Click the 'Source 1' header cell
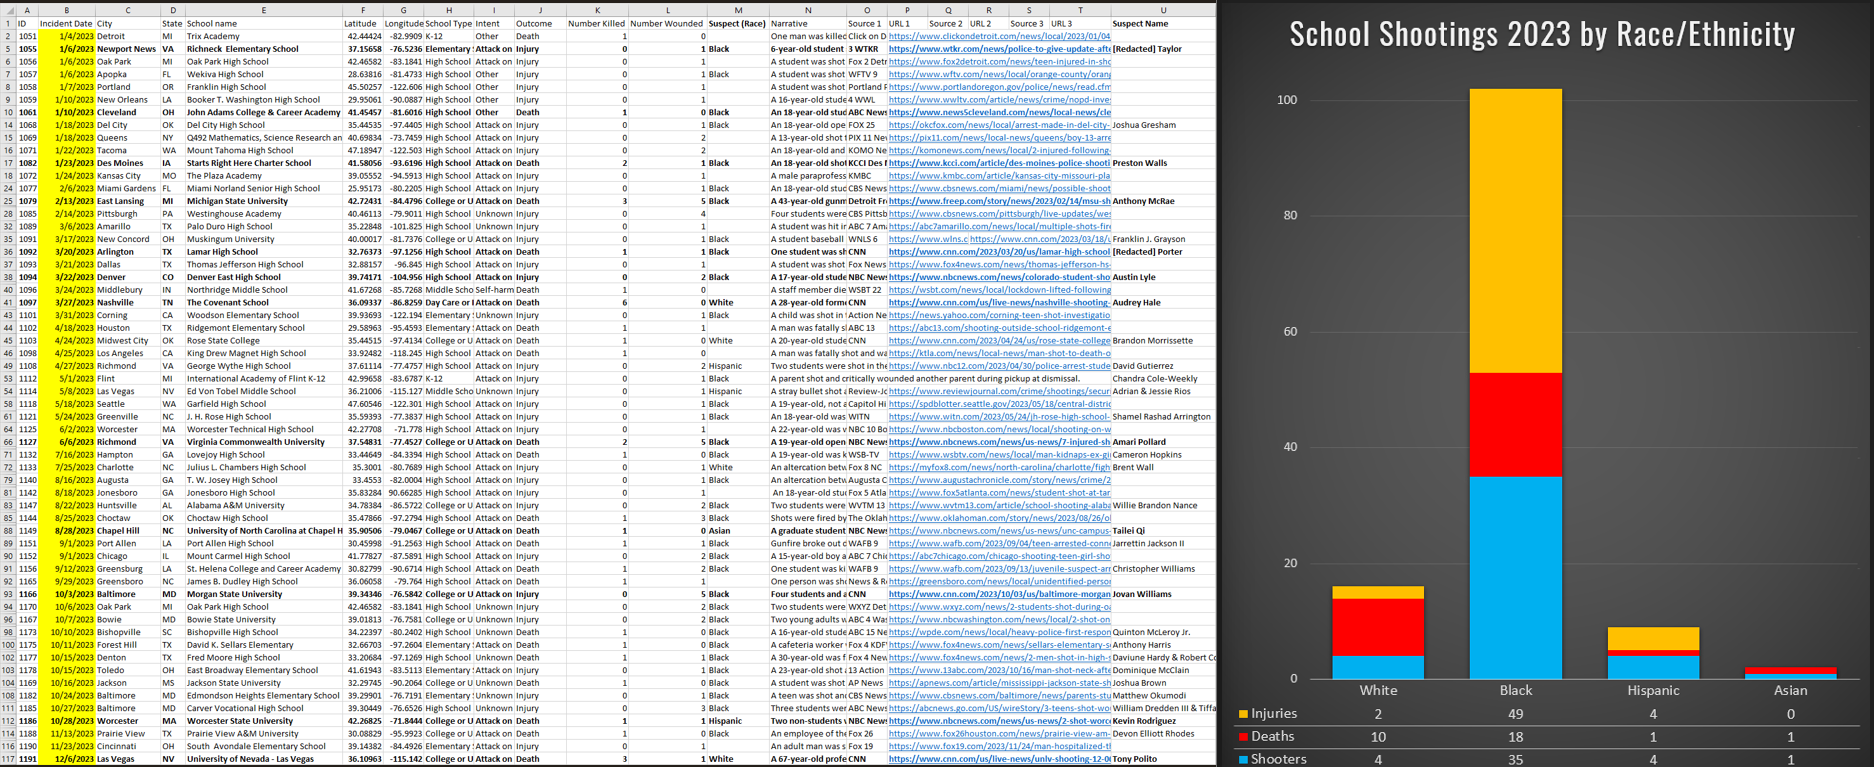1874x767 pixels. [865, 23]
